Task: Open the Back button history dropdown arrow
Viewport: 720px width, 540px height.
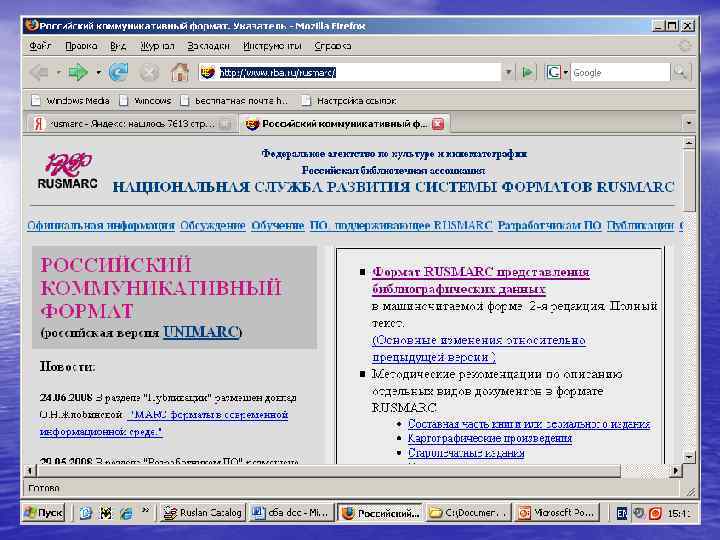Action: (58, 73)
